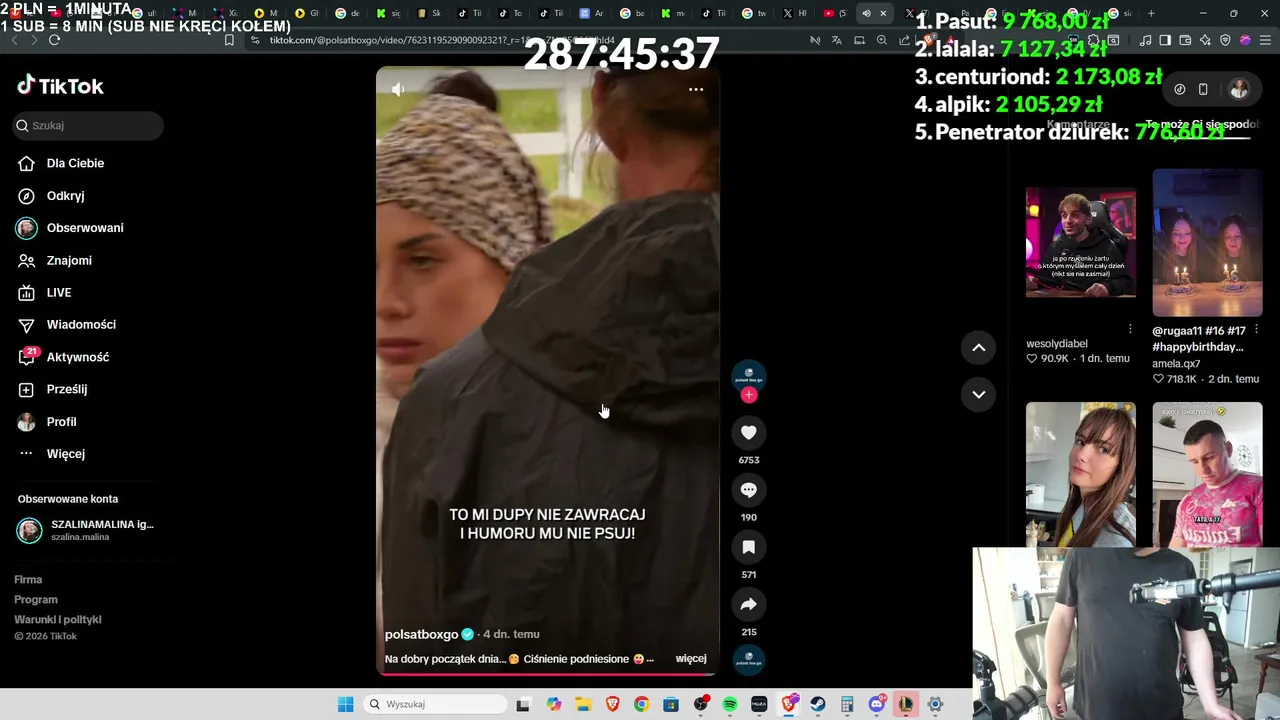The height and width of the screenshot is (720, 1280).
Task: Open the @rugaa11 birthday video thumbnail
Action: [1207, 243]
